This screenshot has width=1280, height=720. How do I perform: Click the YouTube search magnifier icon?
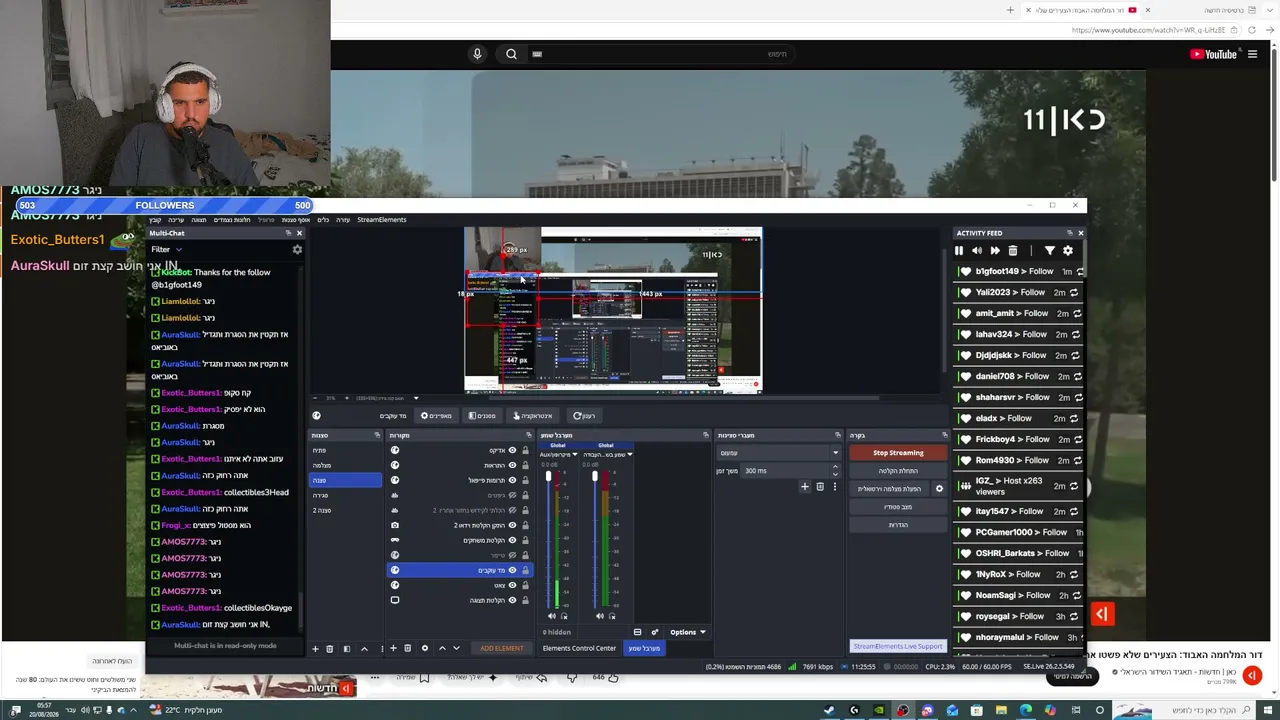tap(511, 54)
